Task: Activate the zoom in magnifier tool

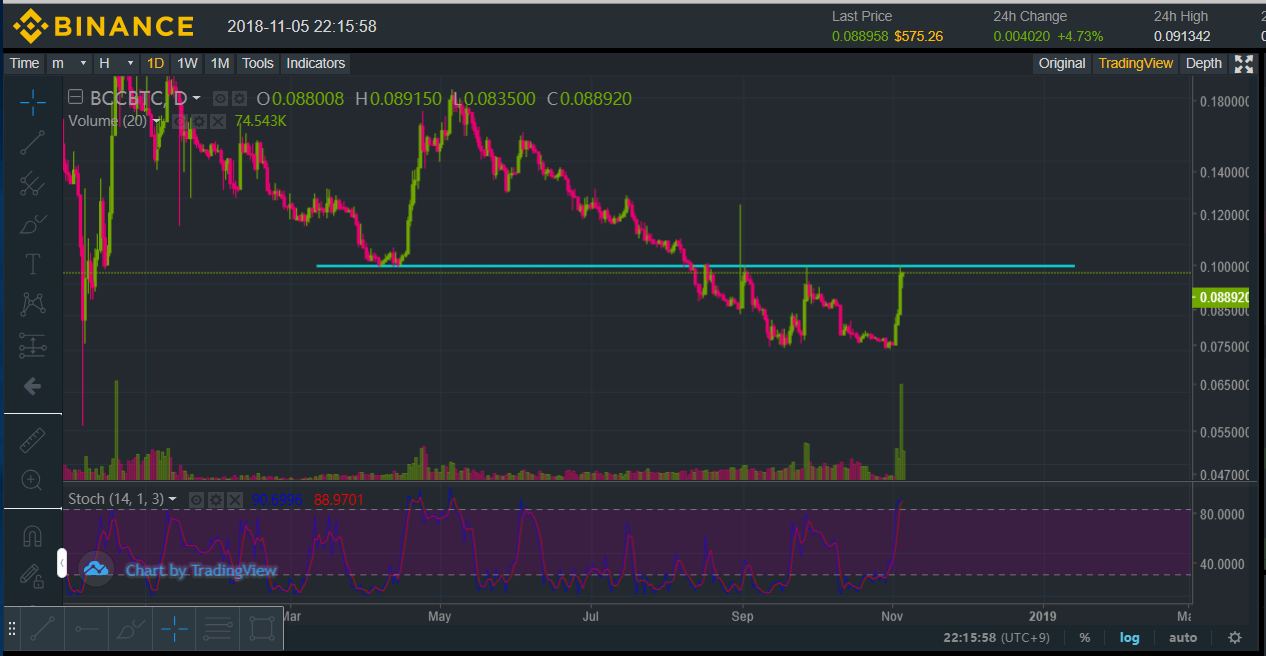Action: [x=33, y=480]
